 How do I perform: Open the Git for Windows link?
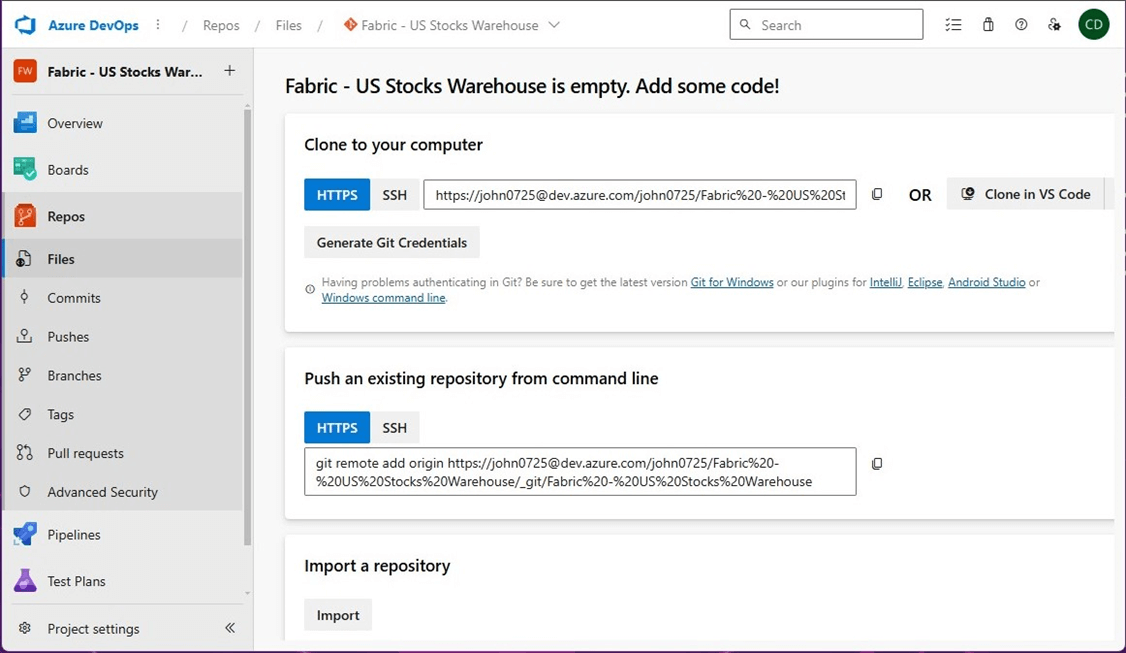tap(732, 283)
